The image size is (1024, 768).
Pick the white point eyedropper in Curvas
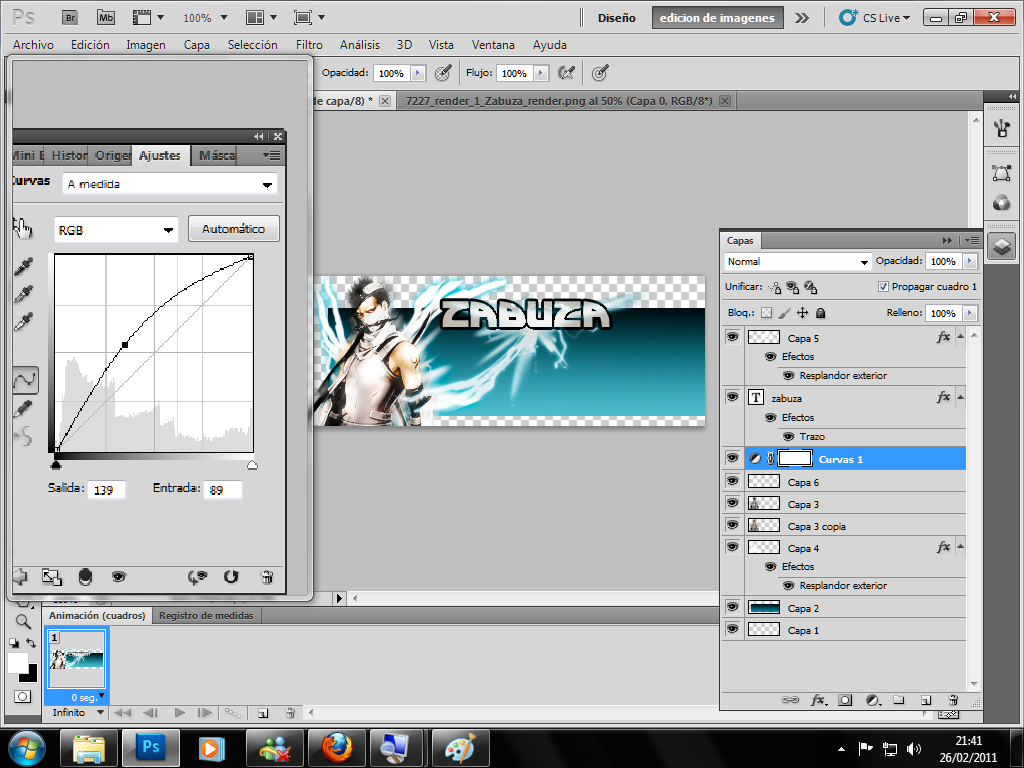coord(24,323)
